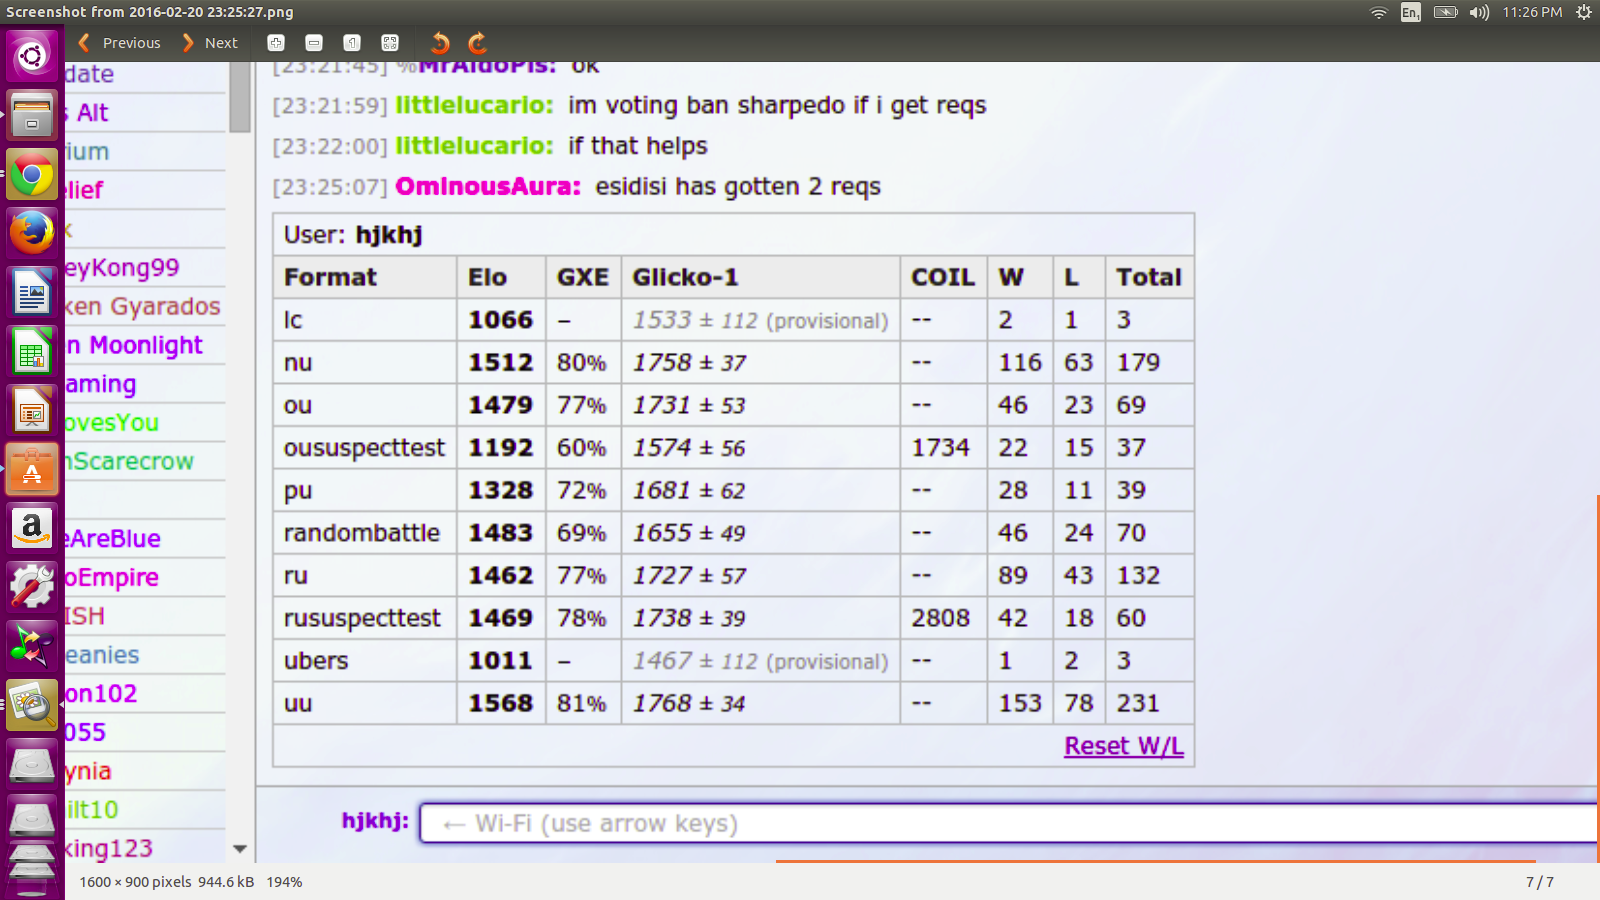1600x900 pixels.
Task: Open LibreOffice Impress from launcher
Action: [32, 411]
